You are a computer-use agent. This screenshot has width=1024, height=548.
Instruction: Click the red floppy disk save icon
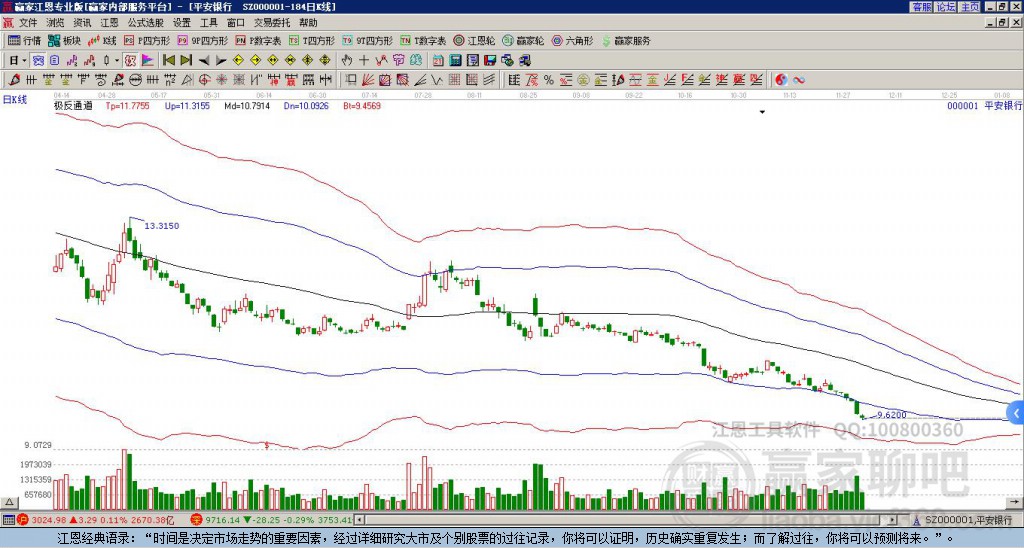[x=490, y=61]
